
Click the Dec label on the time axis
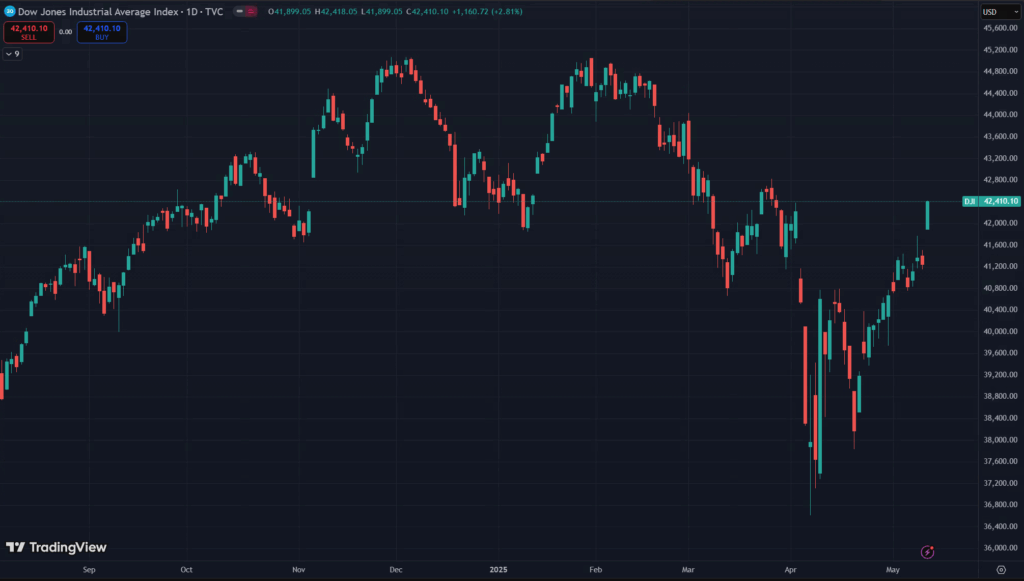(x=396, y=570)
